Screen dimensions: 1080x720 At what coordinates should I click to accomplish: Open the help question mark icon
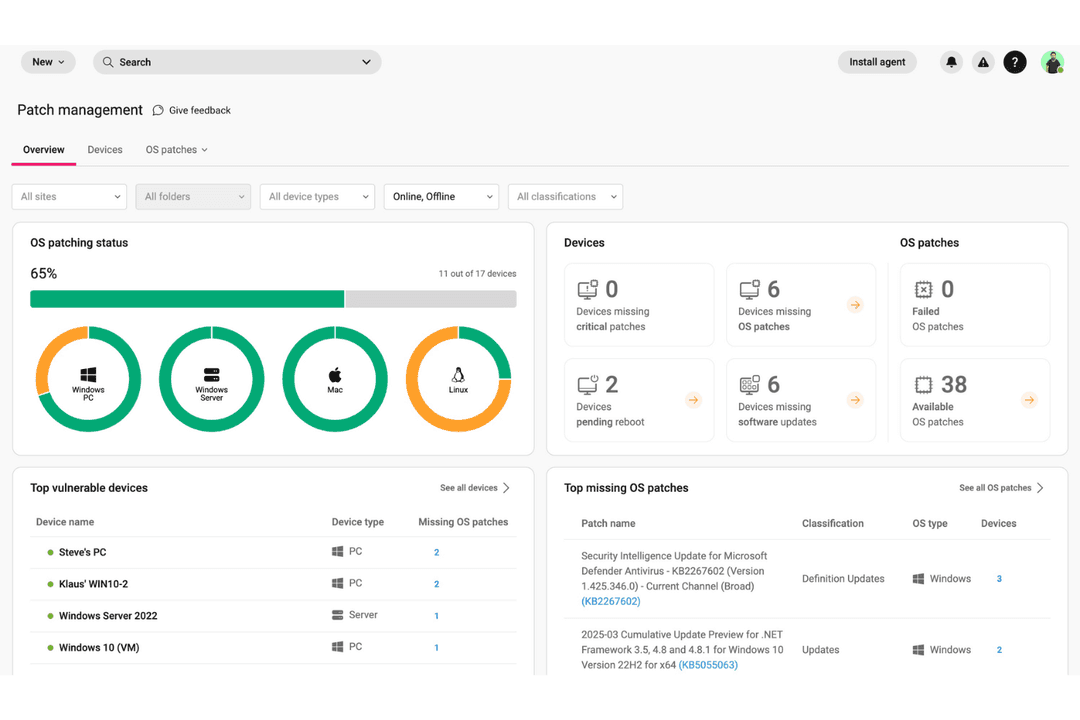point(1015,62)
